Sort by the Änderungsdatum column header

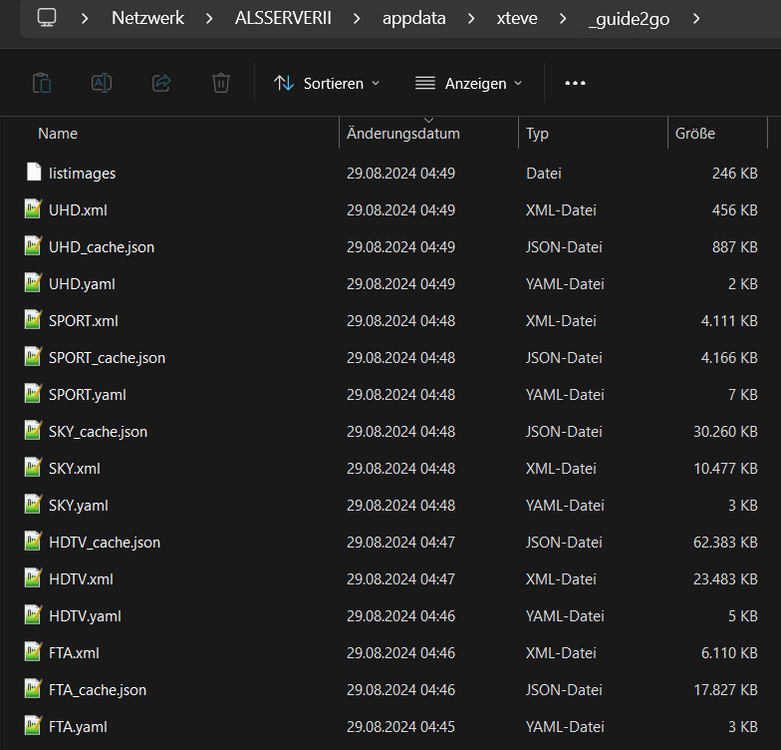pyautogui.click(x=403, y=133)
